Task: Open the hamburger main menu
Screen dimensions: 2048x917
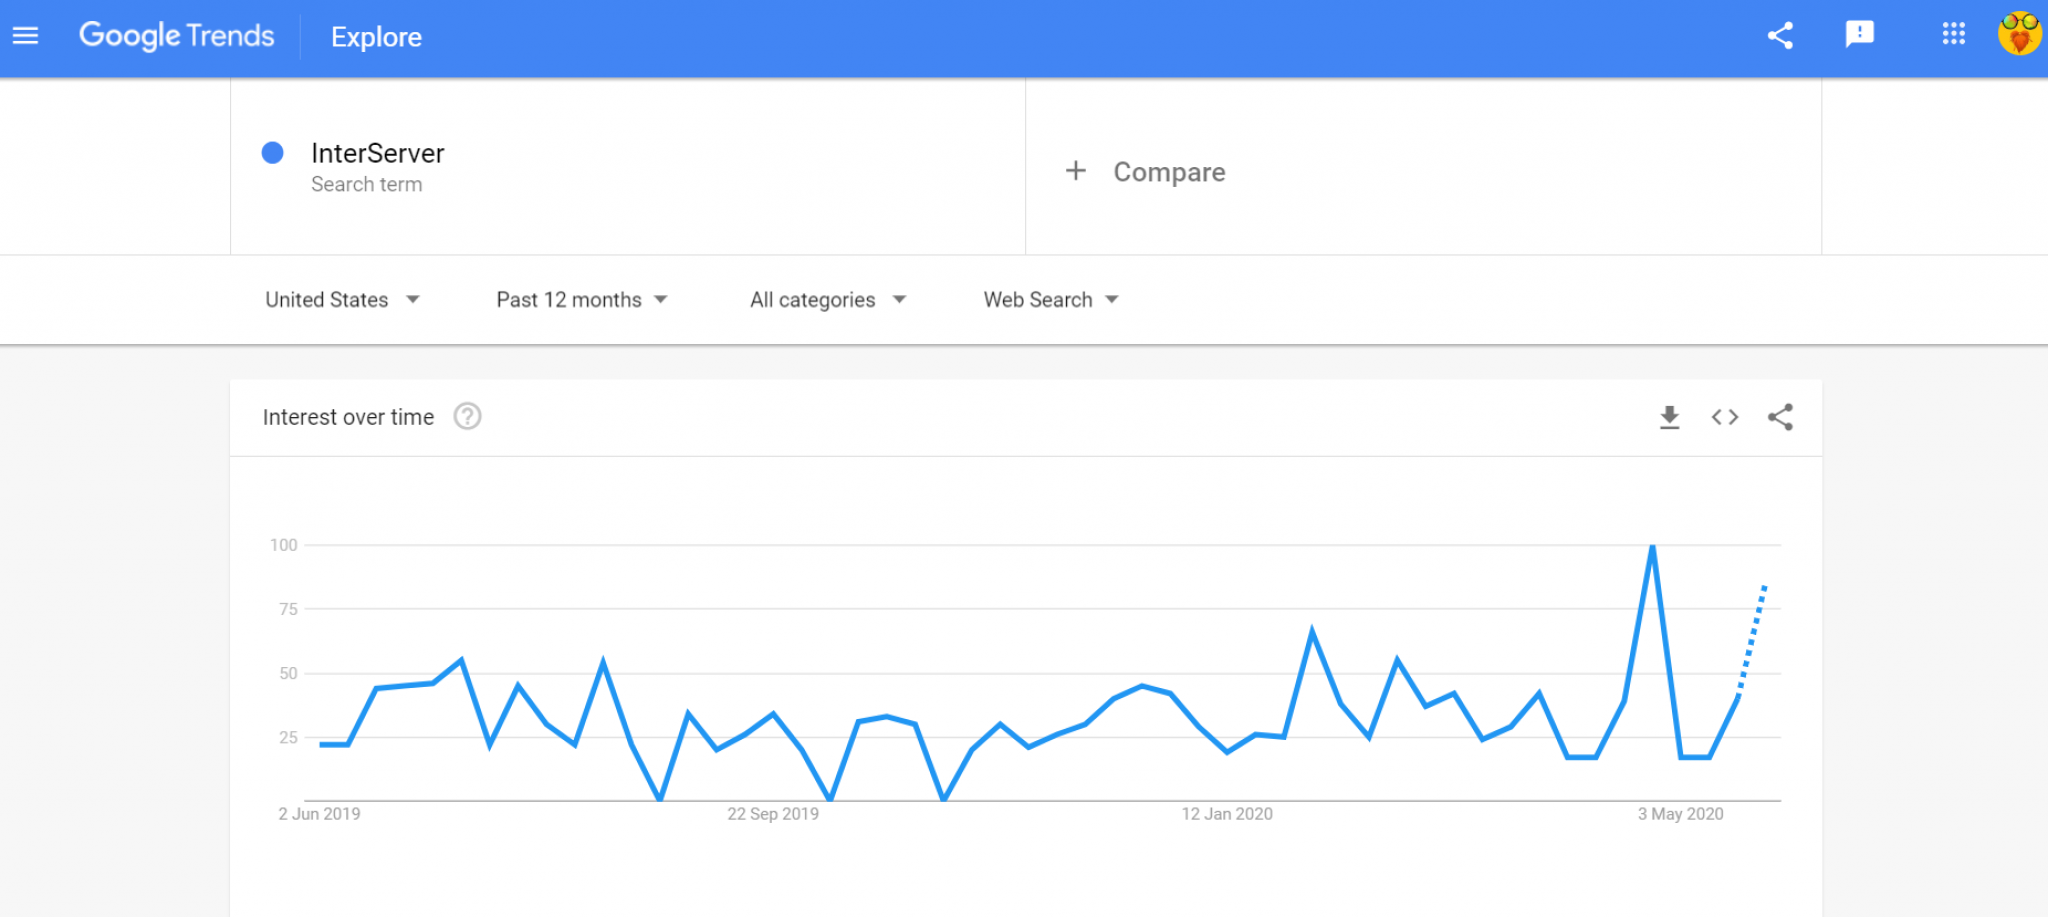Action: (x=25, y=36)
